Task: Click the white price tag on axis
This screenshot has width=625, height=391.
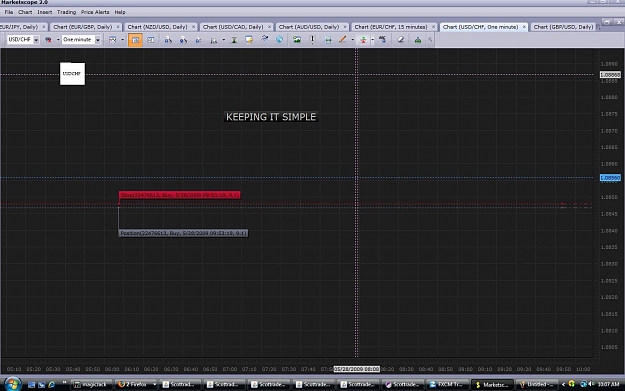Action: click(610, 75)
